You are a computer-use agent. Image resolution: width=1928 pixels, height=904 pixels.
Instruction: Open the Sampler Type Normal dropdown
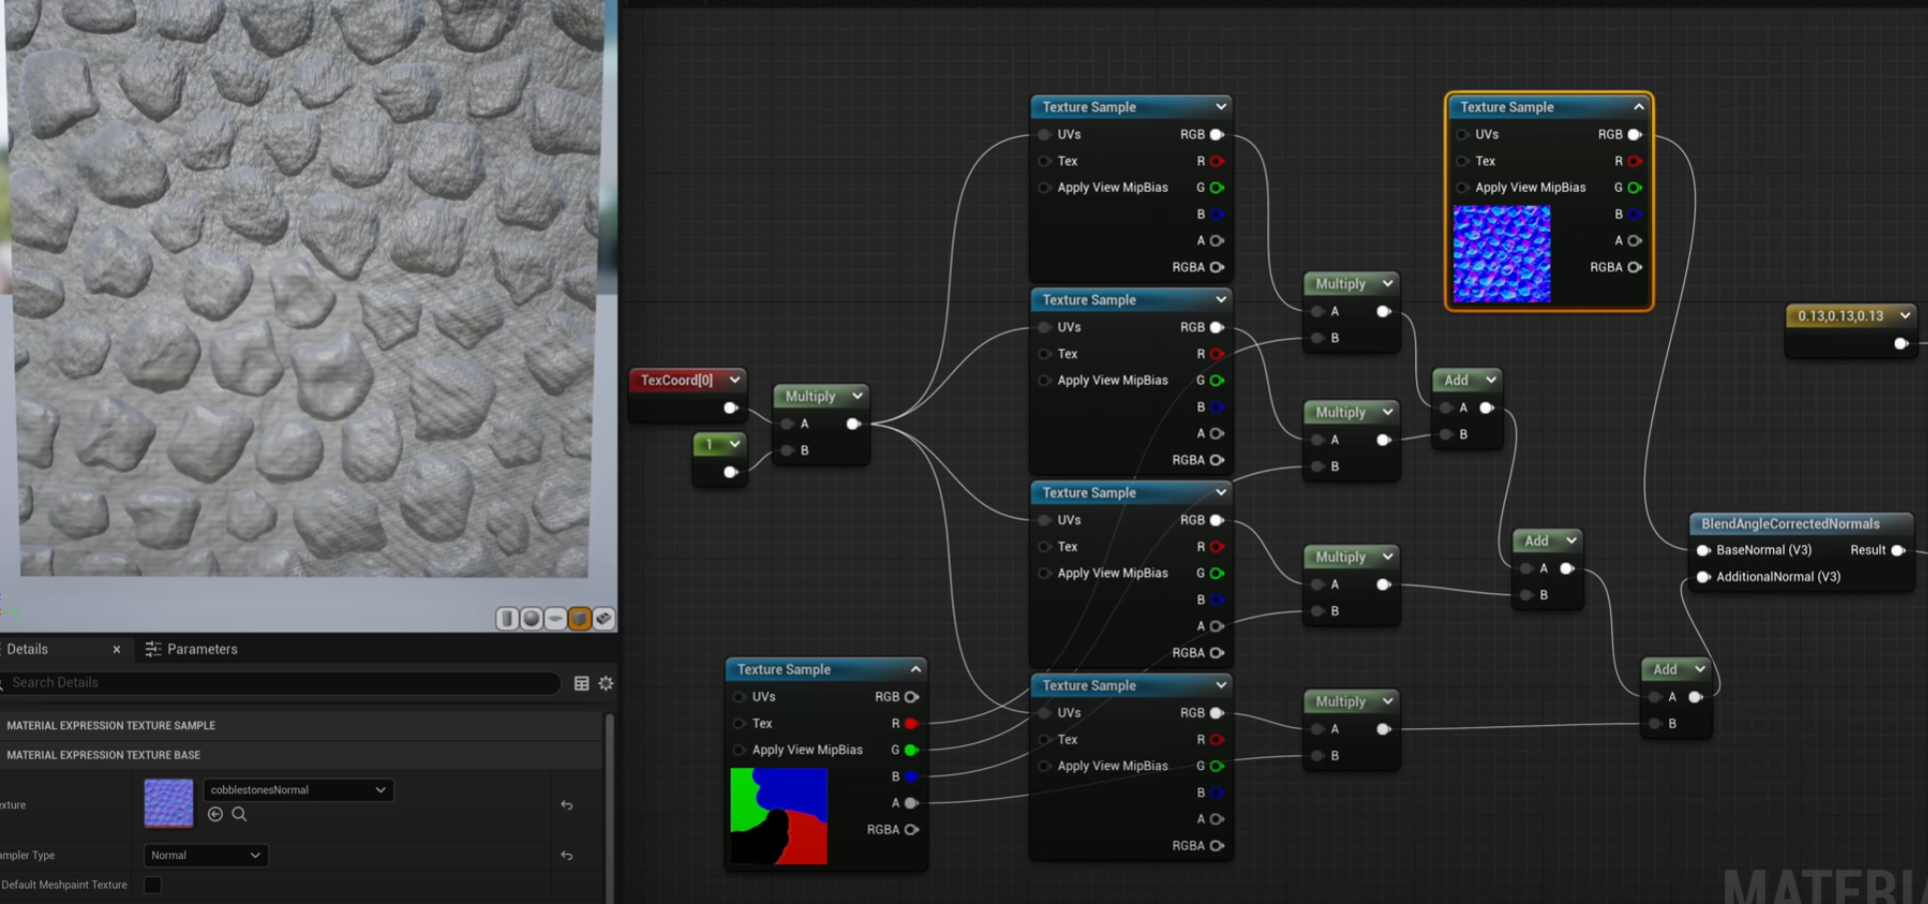[205, 855]
